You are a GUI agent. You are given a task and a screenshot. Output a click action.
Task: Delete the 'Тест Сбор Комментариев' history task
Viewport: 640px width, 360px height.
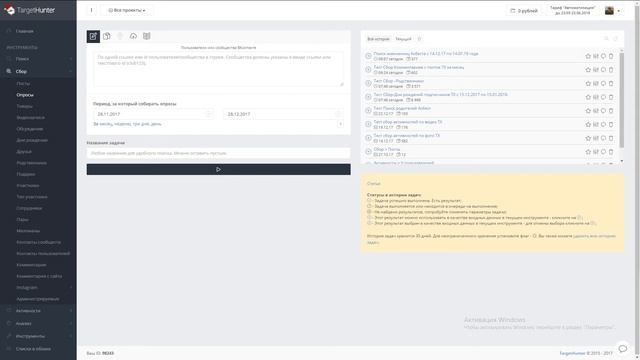[611, 70]
